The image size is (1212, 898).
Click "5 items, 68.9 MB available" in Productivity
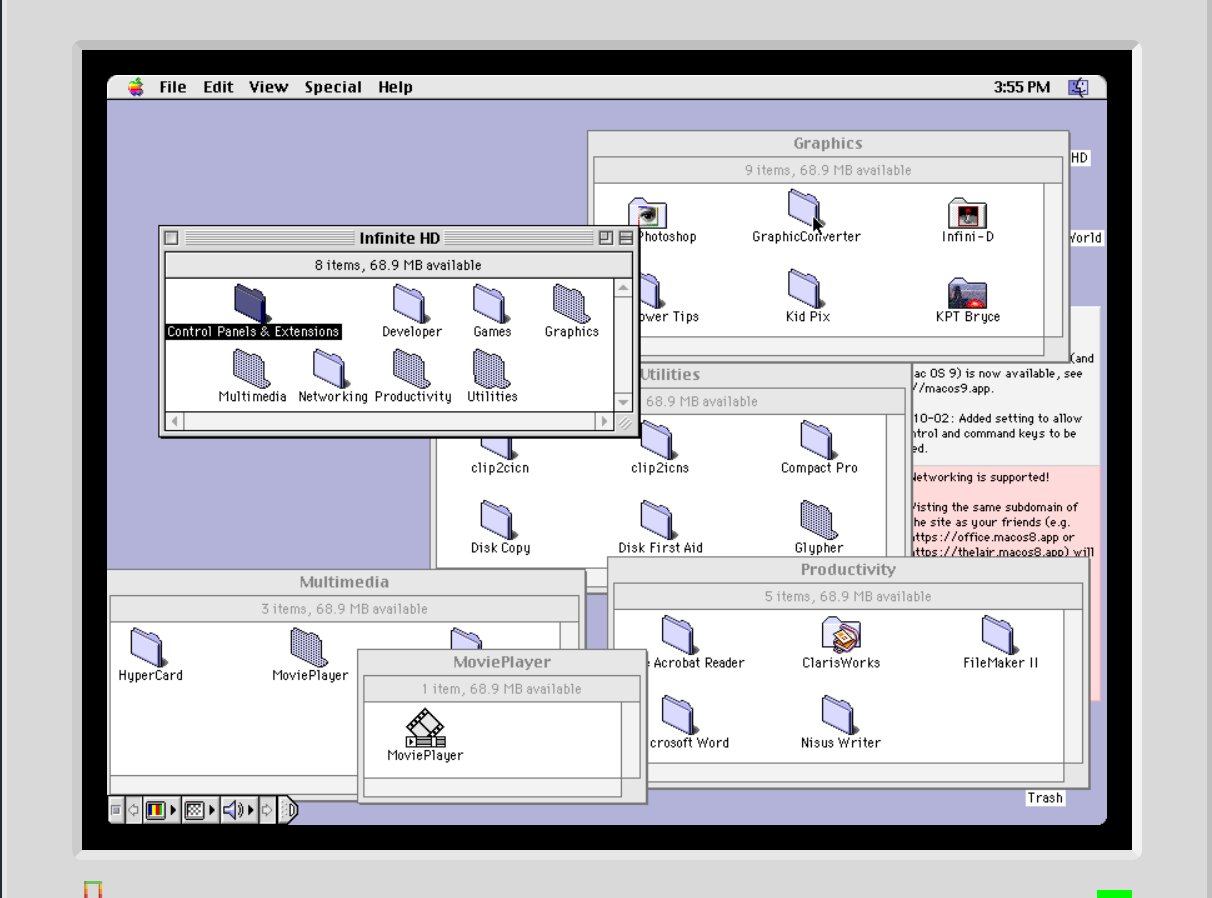(848, 596)
